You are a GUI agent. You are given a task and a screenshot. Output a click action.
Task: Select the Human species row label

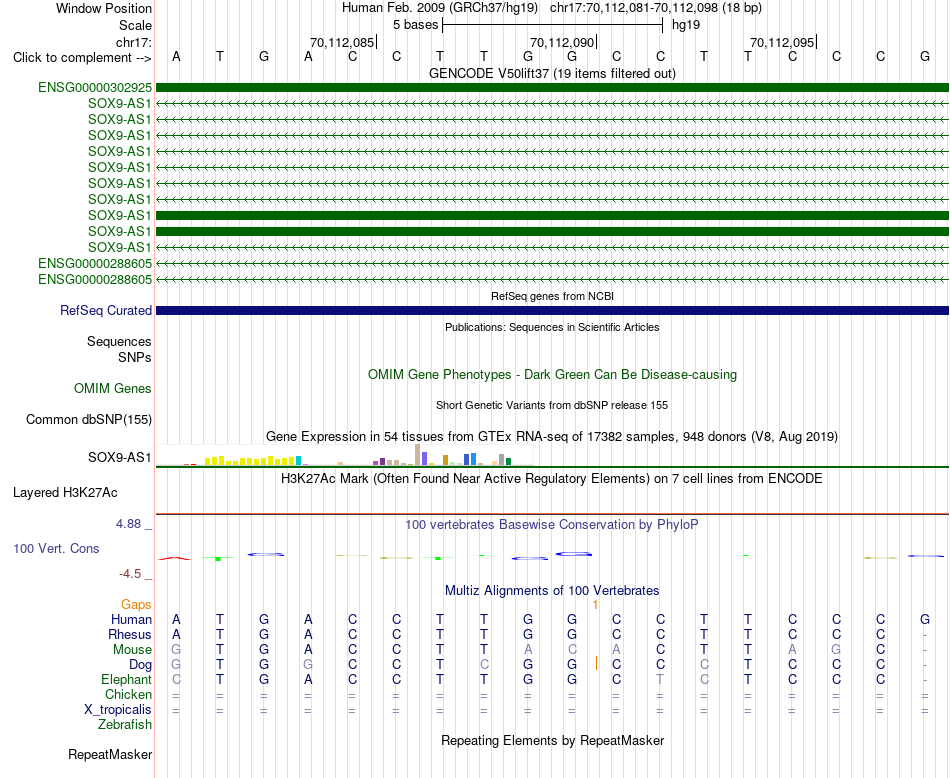(131, 619)
